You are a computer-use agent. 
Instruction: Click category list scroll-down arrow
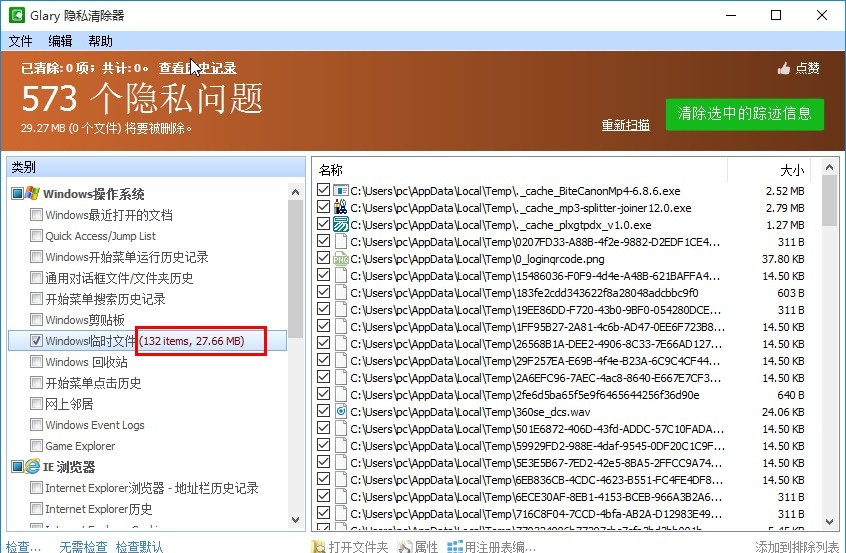(295, 520)
